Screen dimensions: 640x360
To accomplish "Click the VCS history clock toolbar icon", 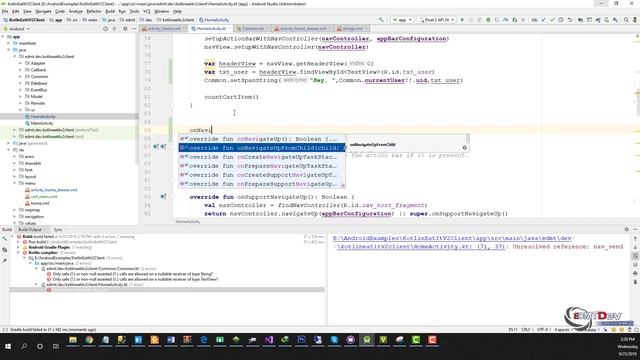I will pyautogui.click(x=561, y=20).
